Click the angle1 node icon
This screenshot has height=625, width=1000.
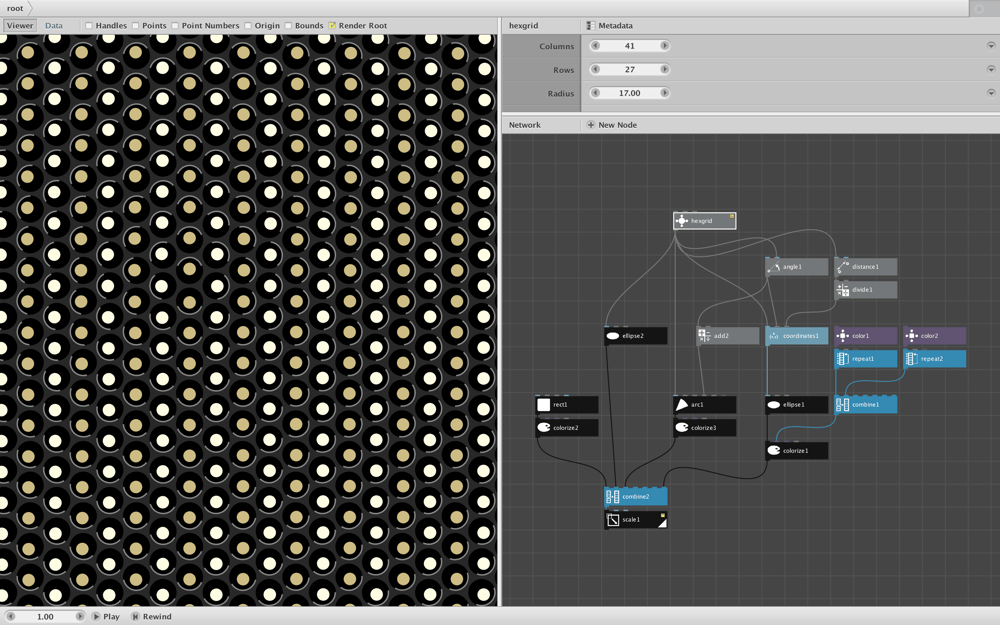click(774, 267)
